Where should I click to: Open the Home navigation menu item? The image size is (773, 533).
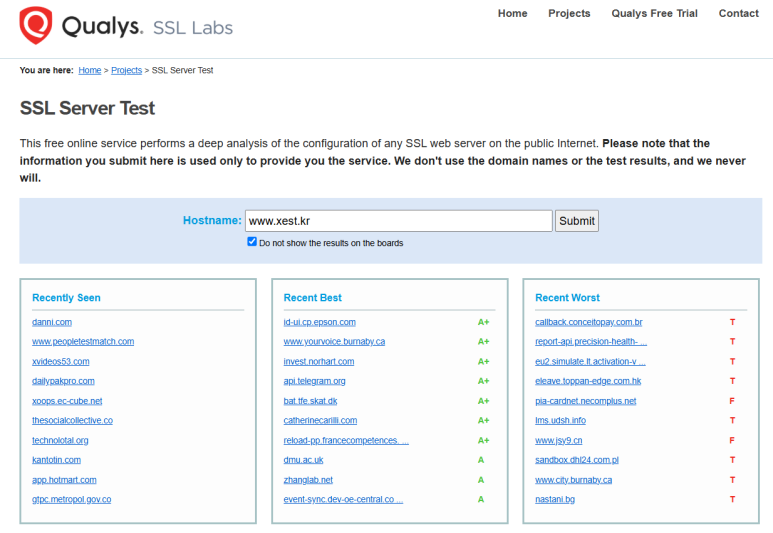(512, 13)
